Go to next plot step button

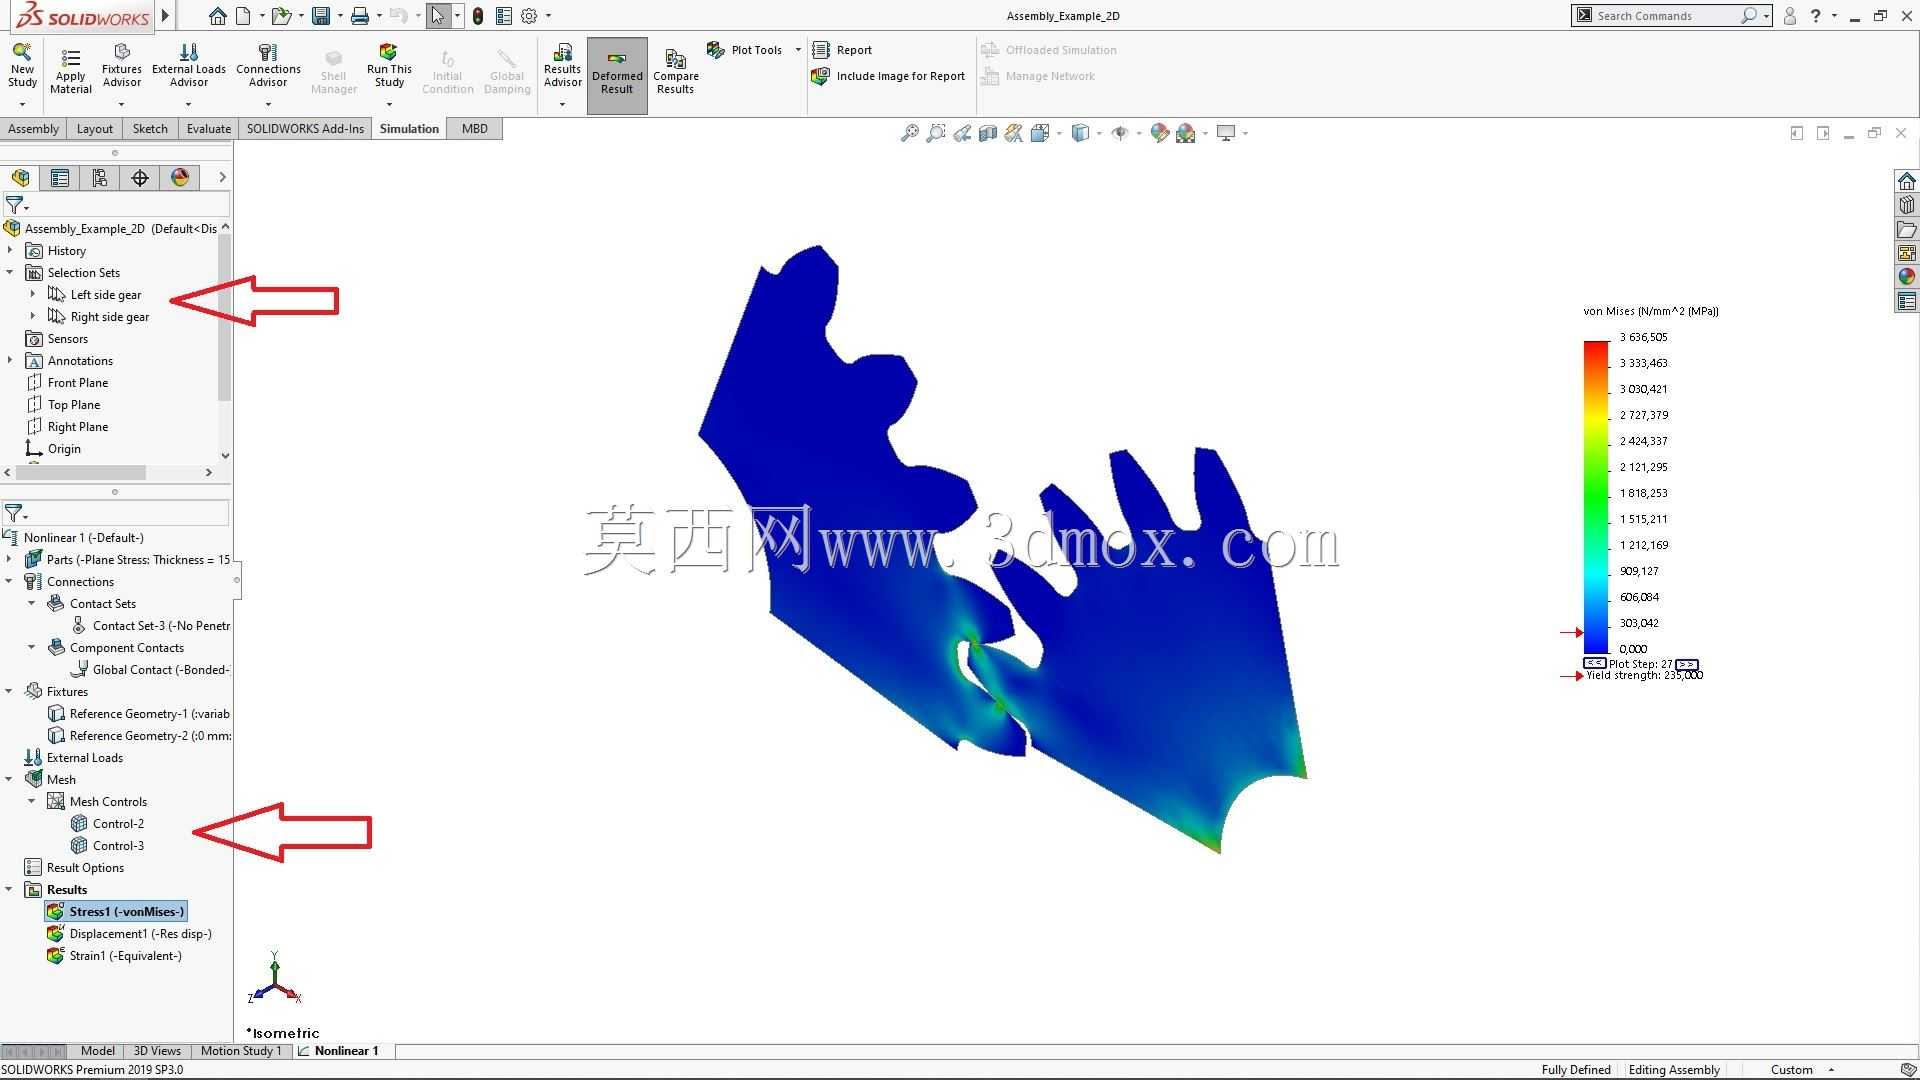coord(1687,664)
